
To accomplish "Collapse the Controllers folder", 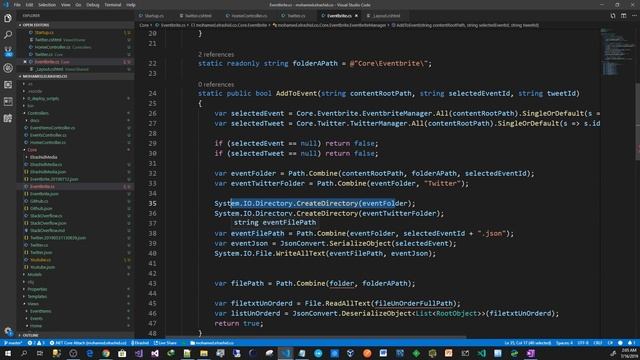I will point(38,113).
